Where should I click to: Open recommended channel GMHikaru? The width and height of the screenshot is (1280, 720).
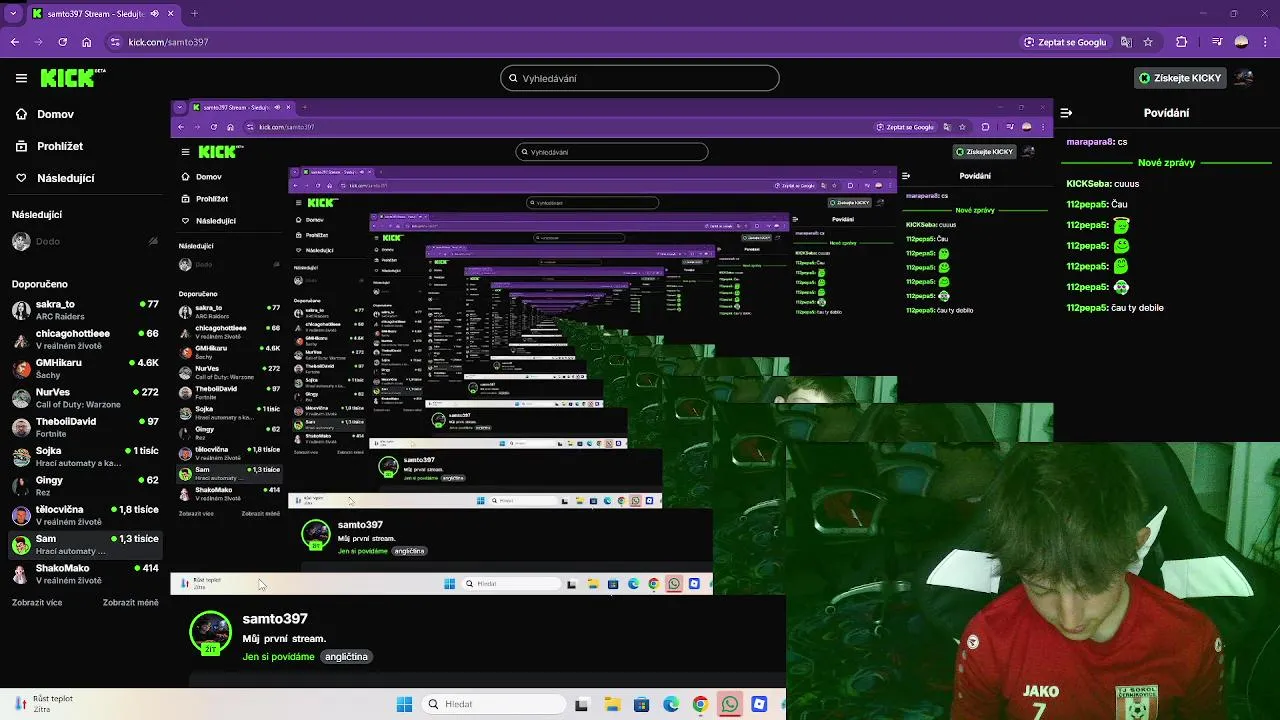84,368
